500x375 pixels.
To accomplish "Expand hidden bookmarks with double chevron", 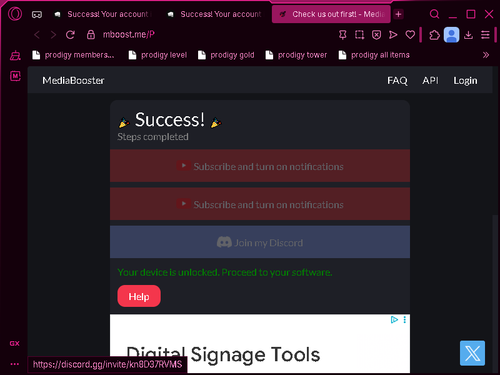I will click(486, 55).
